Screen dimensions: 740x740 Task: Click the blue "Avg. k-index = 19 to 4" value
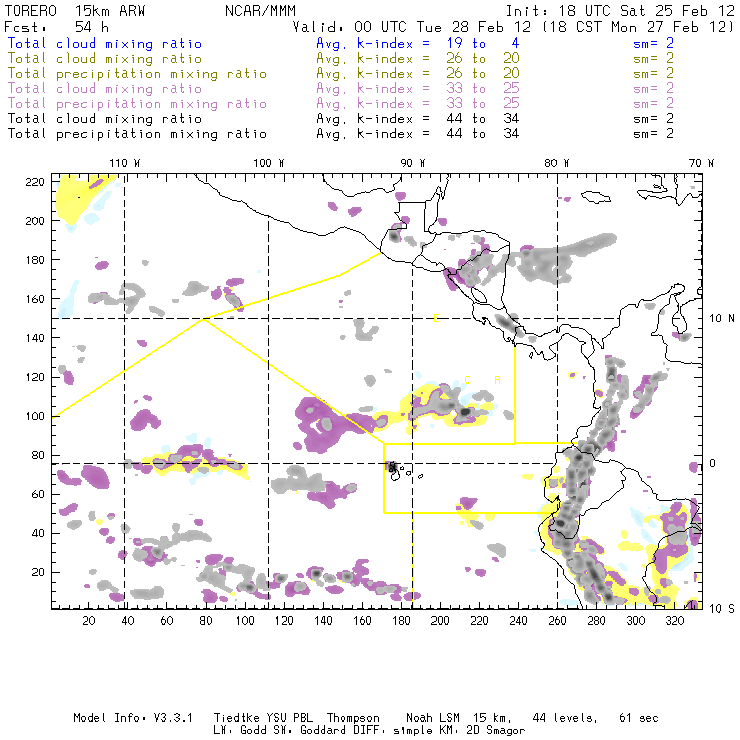pyautogui.click(x=418, y=43)
